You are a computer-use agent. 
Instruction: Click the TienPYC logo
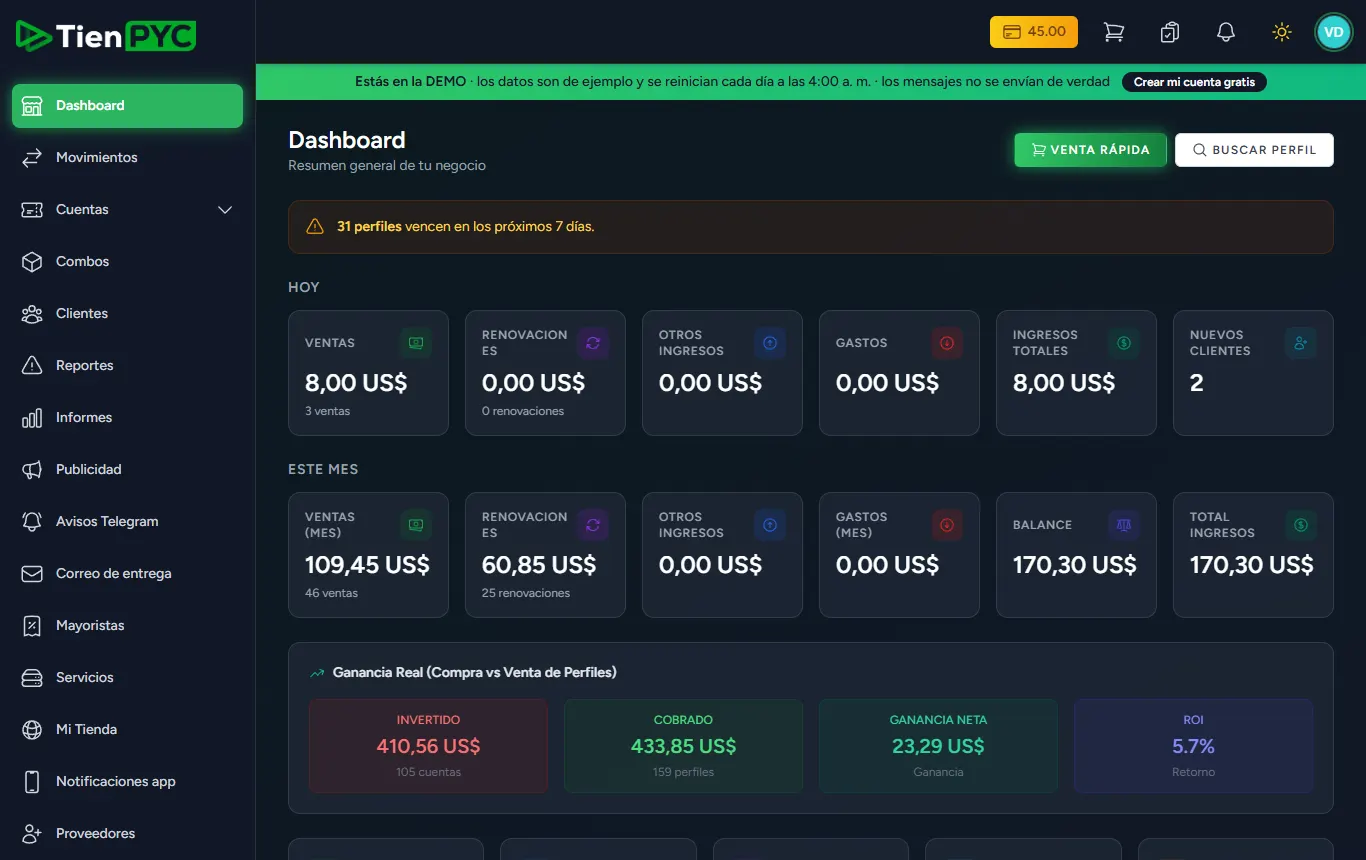tap(106, 36)
